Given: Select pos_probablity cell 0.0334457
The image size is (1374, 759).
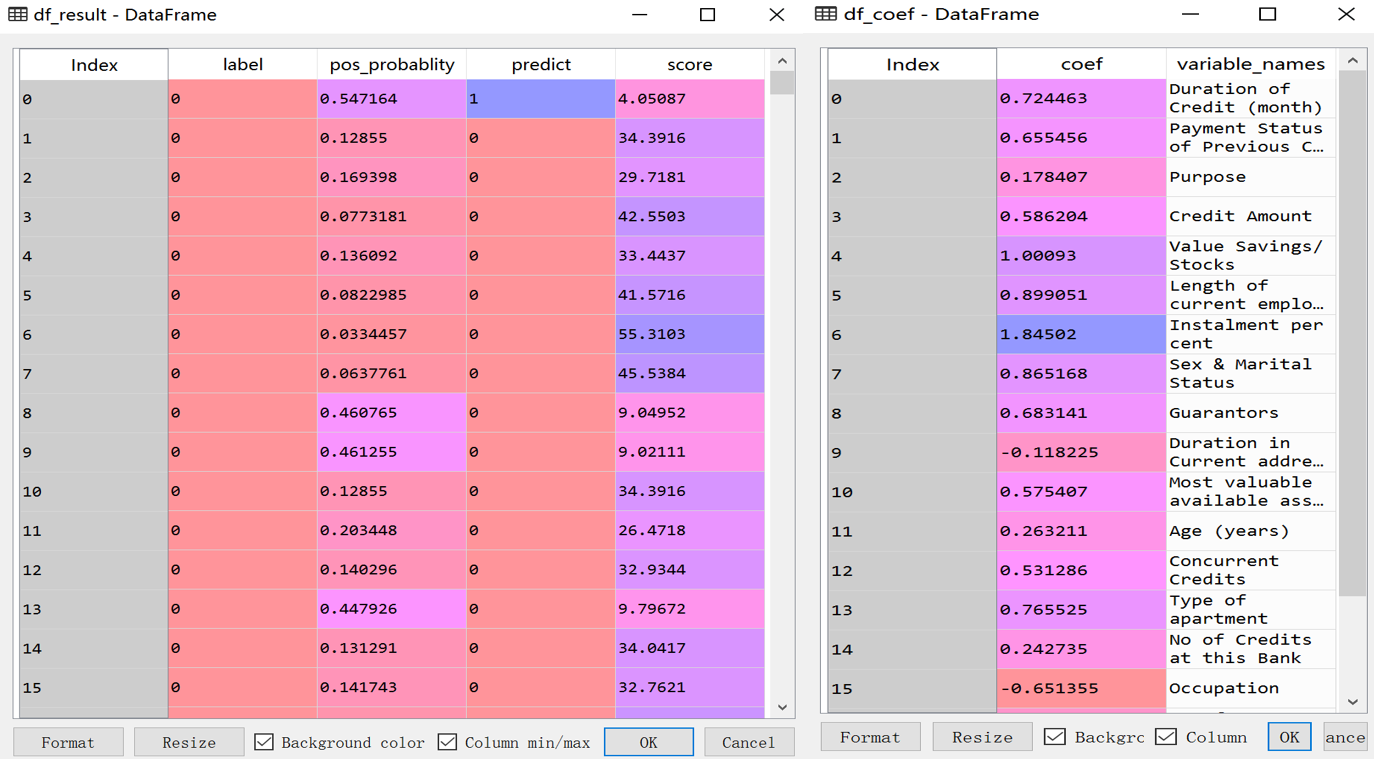Looking at the screenshot, I should click(392, 334).
